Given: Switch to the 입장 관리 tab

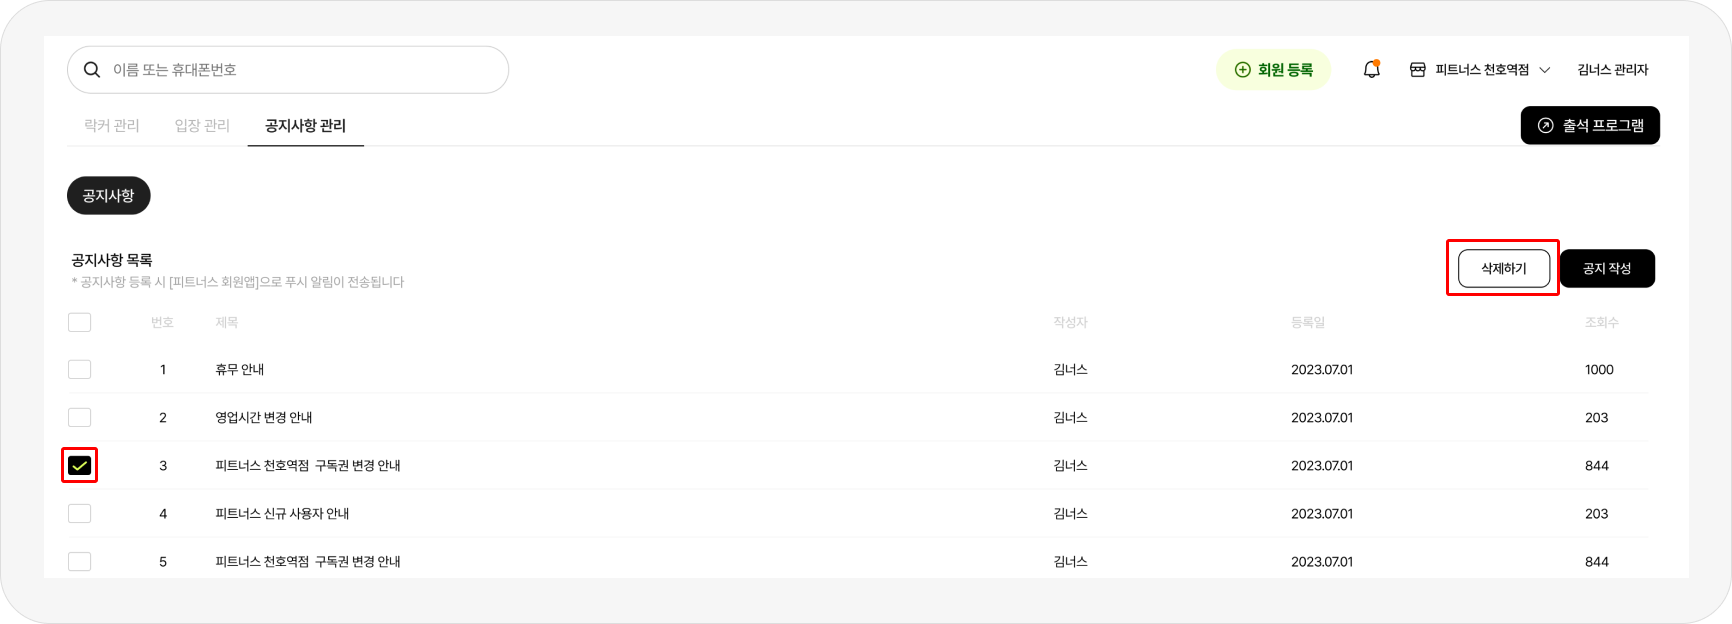Looking at the screenshot, I should (x=202, y=125).
